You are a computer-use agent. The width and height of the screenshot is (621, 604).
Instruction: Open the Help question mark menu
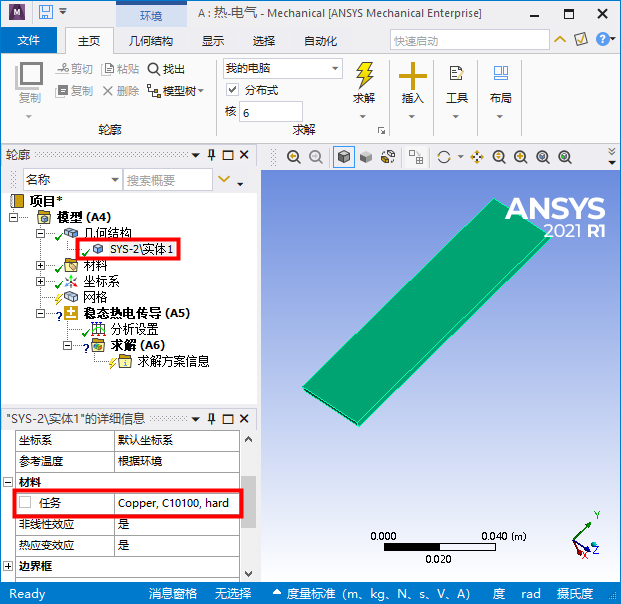(x=605, y=39)
